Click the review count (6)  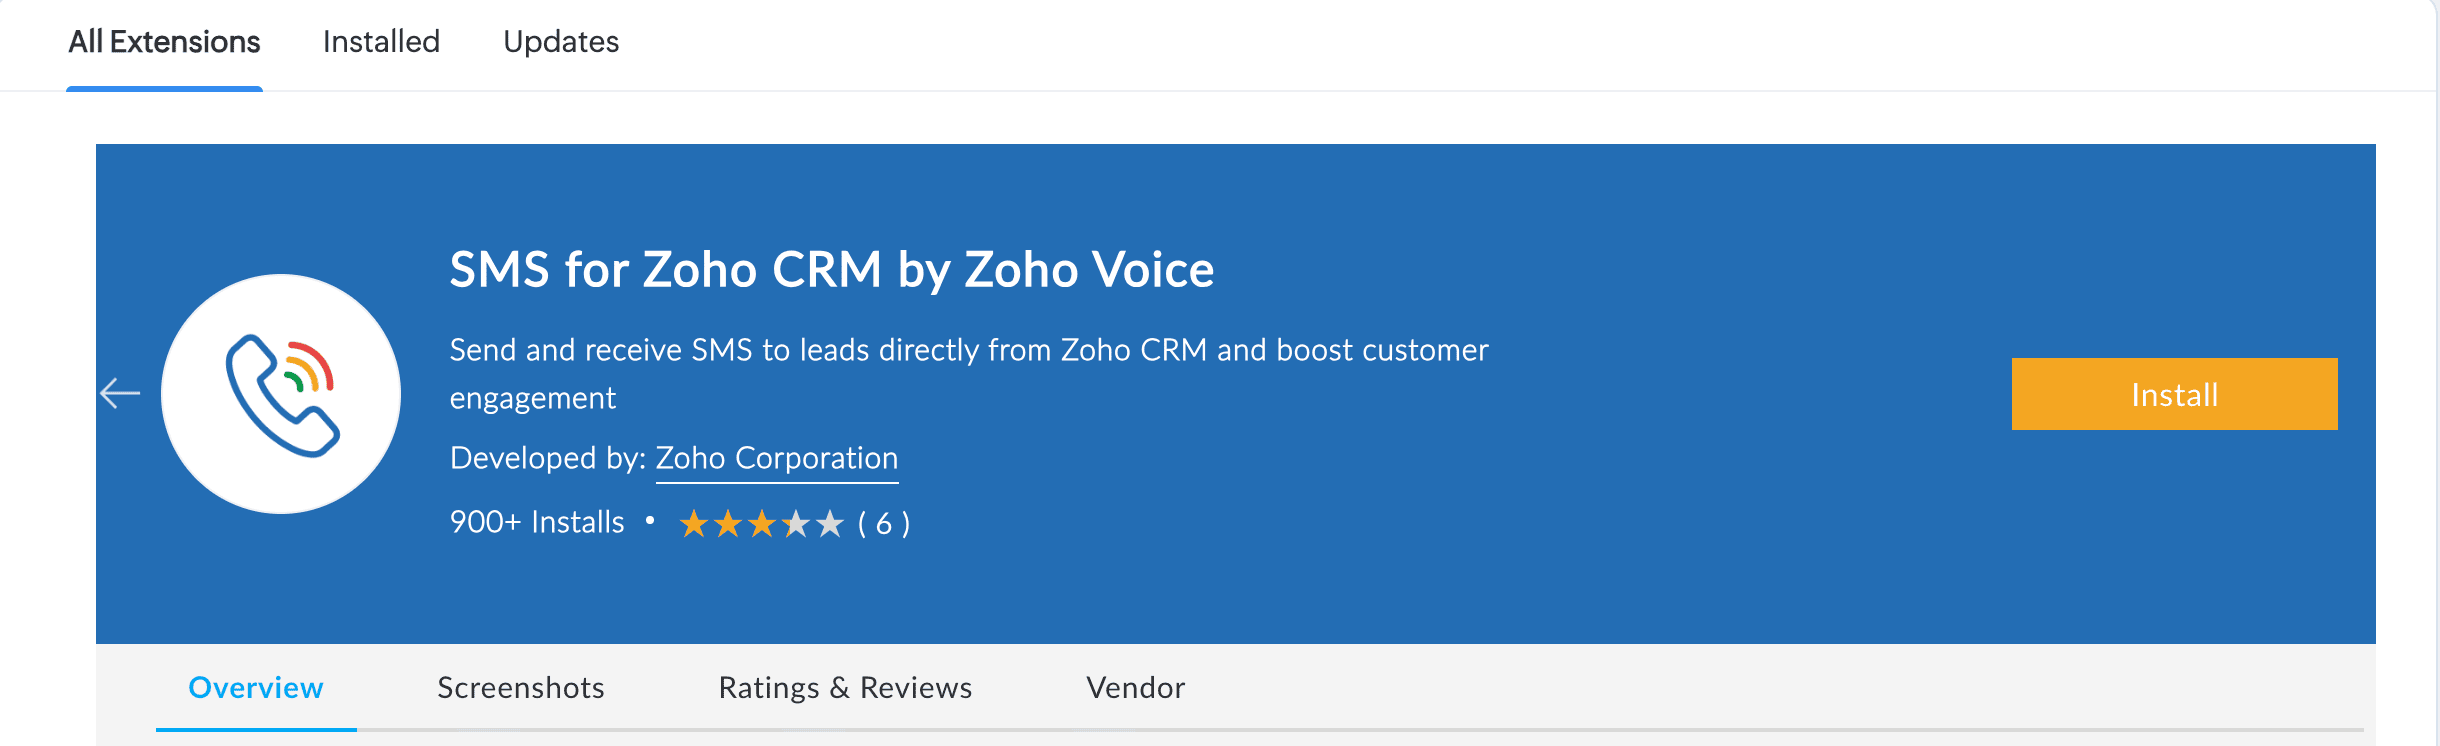point(884,523)
